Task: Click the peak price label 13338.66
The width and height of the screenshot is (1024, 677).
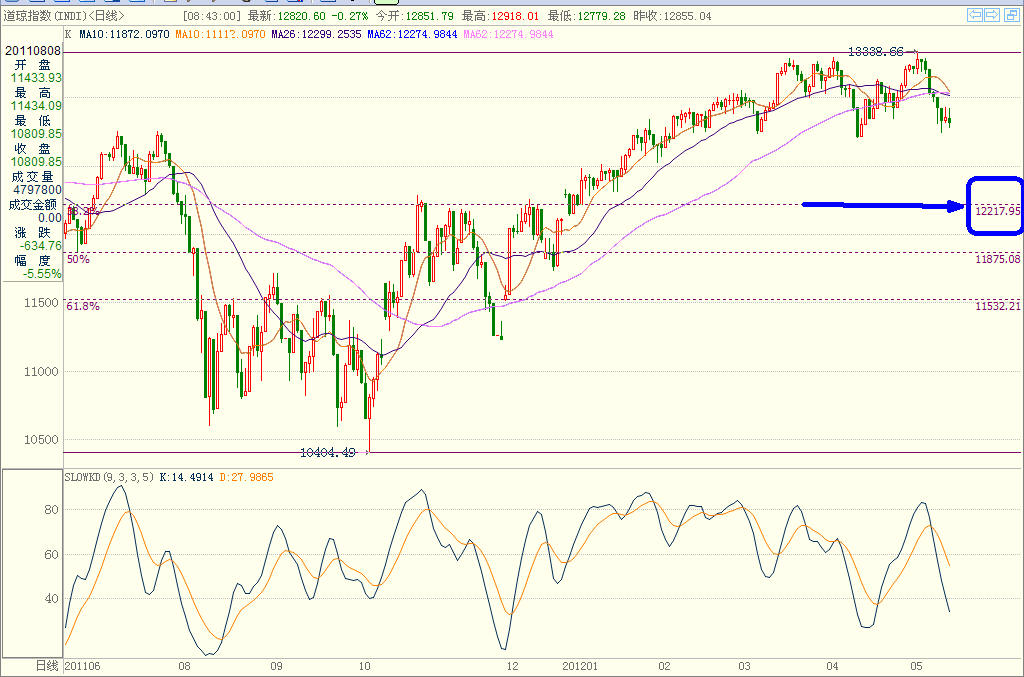Action: click(876, 52)
